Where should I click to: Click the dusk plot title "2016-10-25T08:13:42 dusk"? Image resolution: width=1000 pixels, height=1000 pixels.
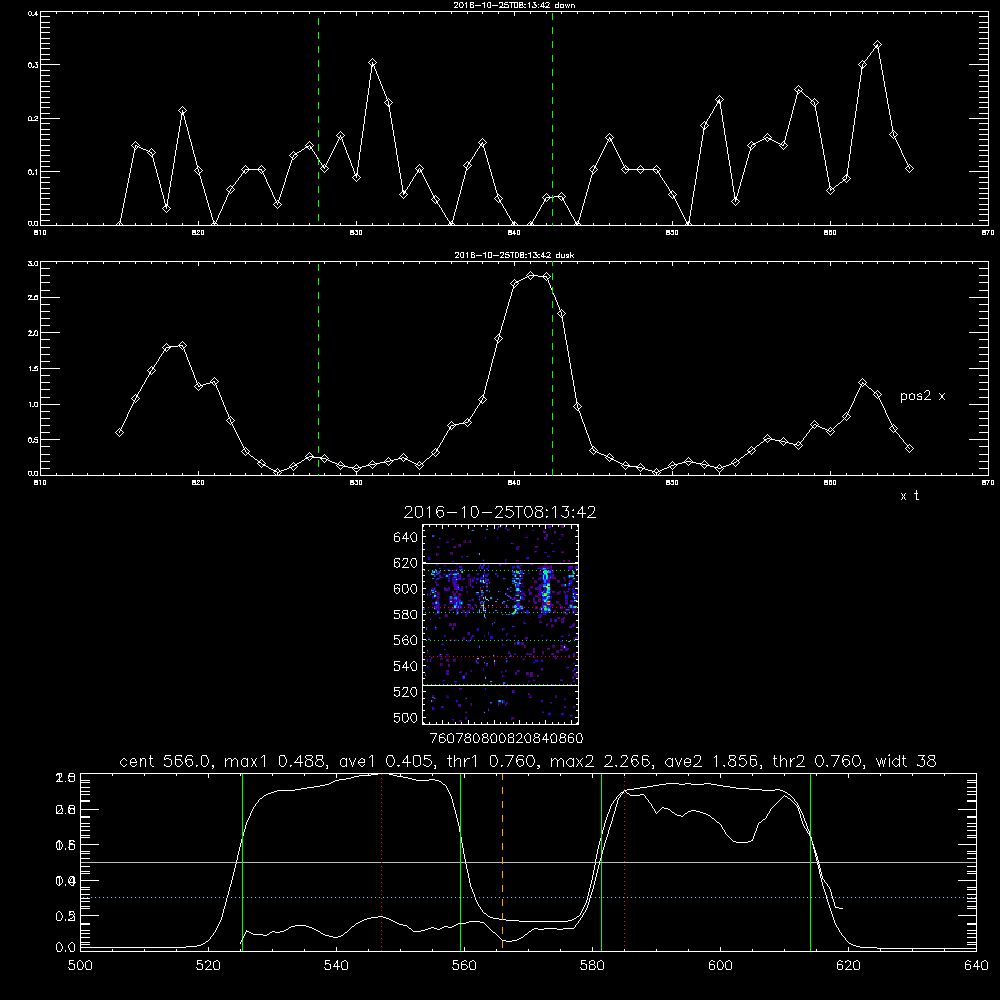514,255
